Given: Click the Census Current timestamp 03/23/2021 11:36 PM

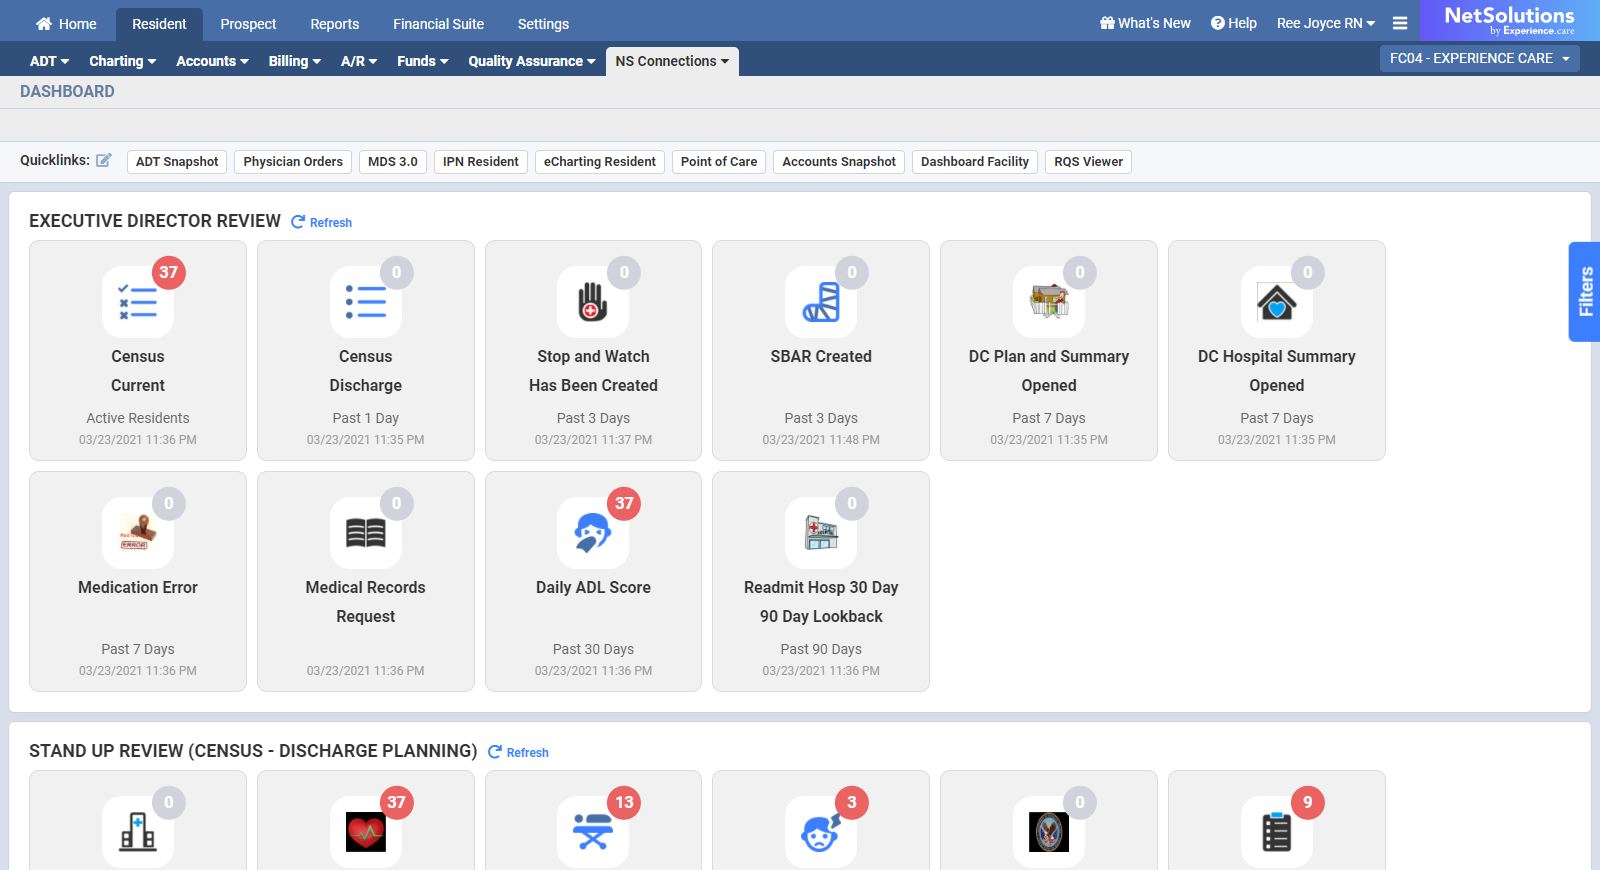Looking at the screenshot, I should coord(138,440).
